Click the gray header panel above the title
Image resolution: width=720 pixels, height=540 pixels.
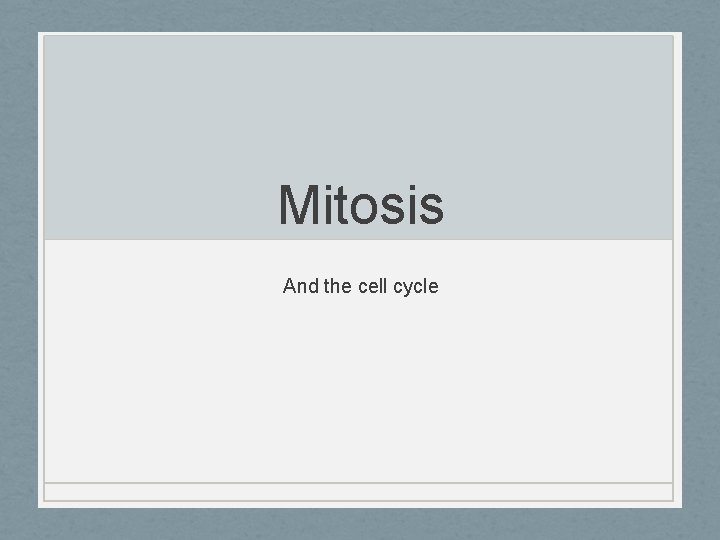pyautogui.click(x=360, y=110)
